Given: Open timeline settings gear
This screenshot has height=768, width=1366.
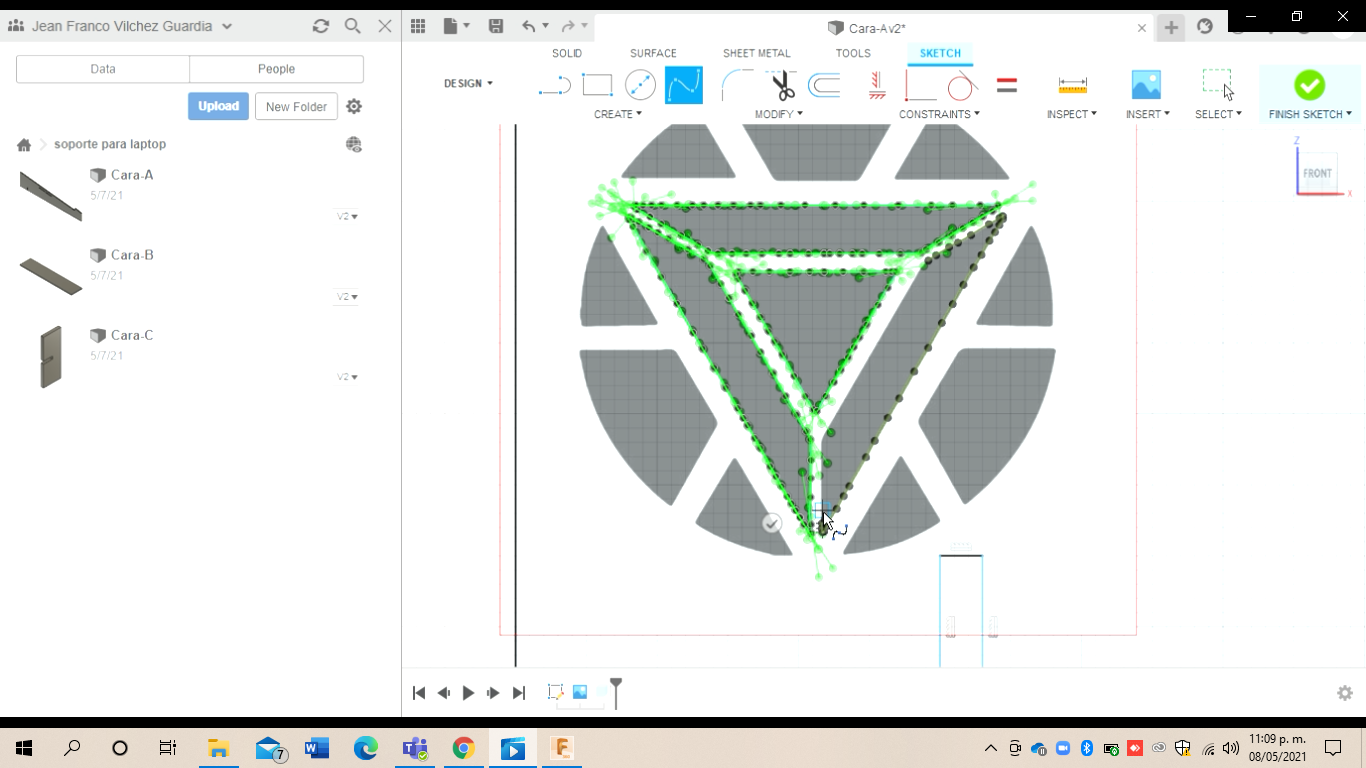Looking at the screenshot, I should pos(1345,693).
